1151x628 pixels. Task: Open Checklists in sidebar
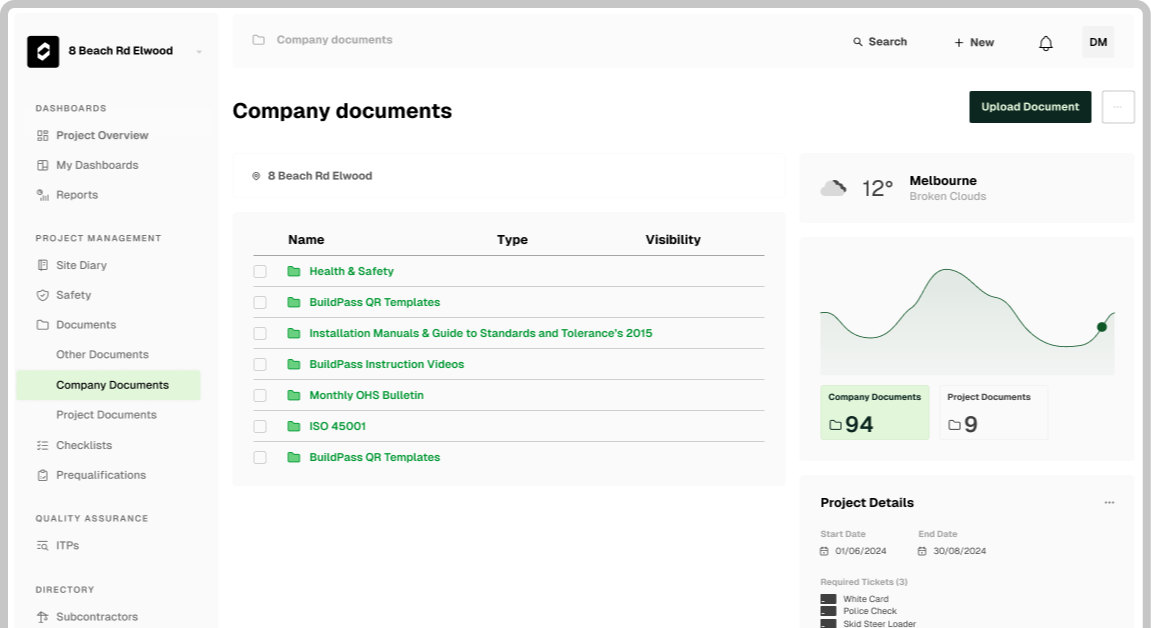[84, 445]
